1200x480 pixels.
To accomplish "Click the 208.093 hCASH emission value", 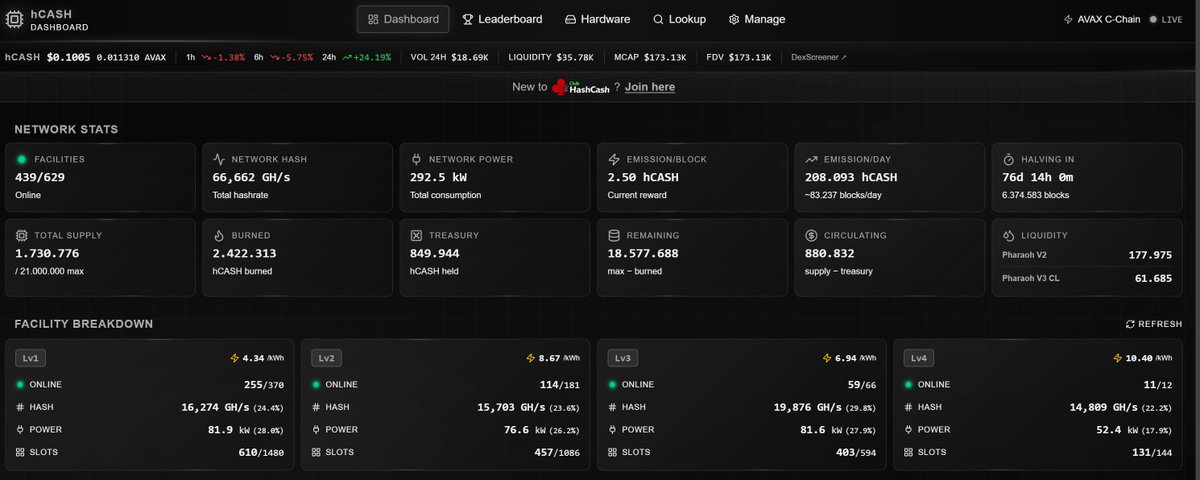I will point(851,176).
